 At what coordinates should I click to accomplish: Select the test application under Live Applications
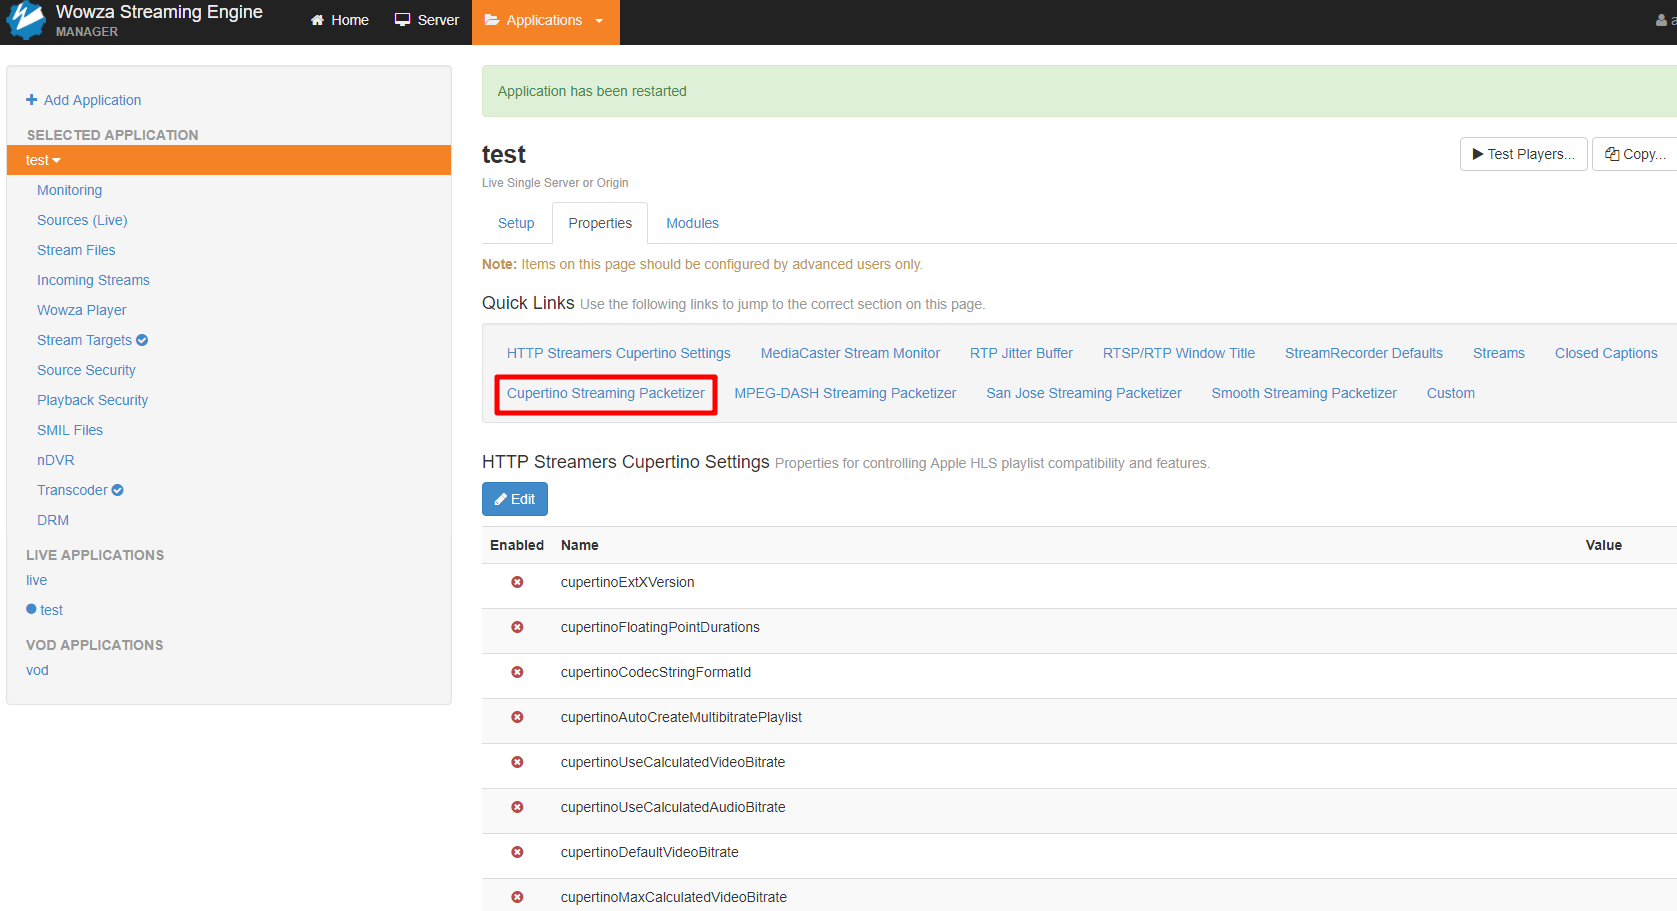[x=52, y=610]
